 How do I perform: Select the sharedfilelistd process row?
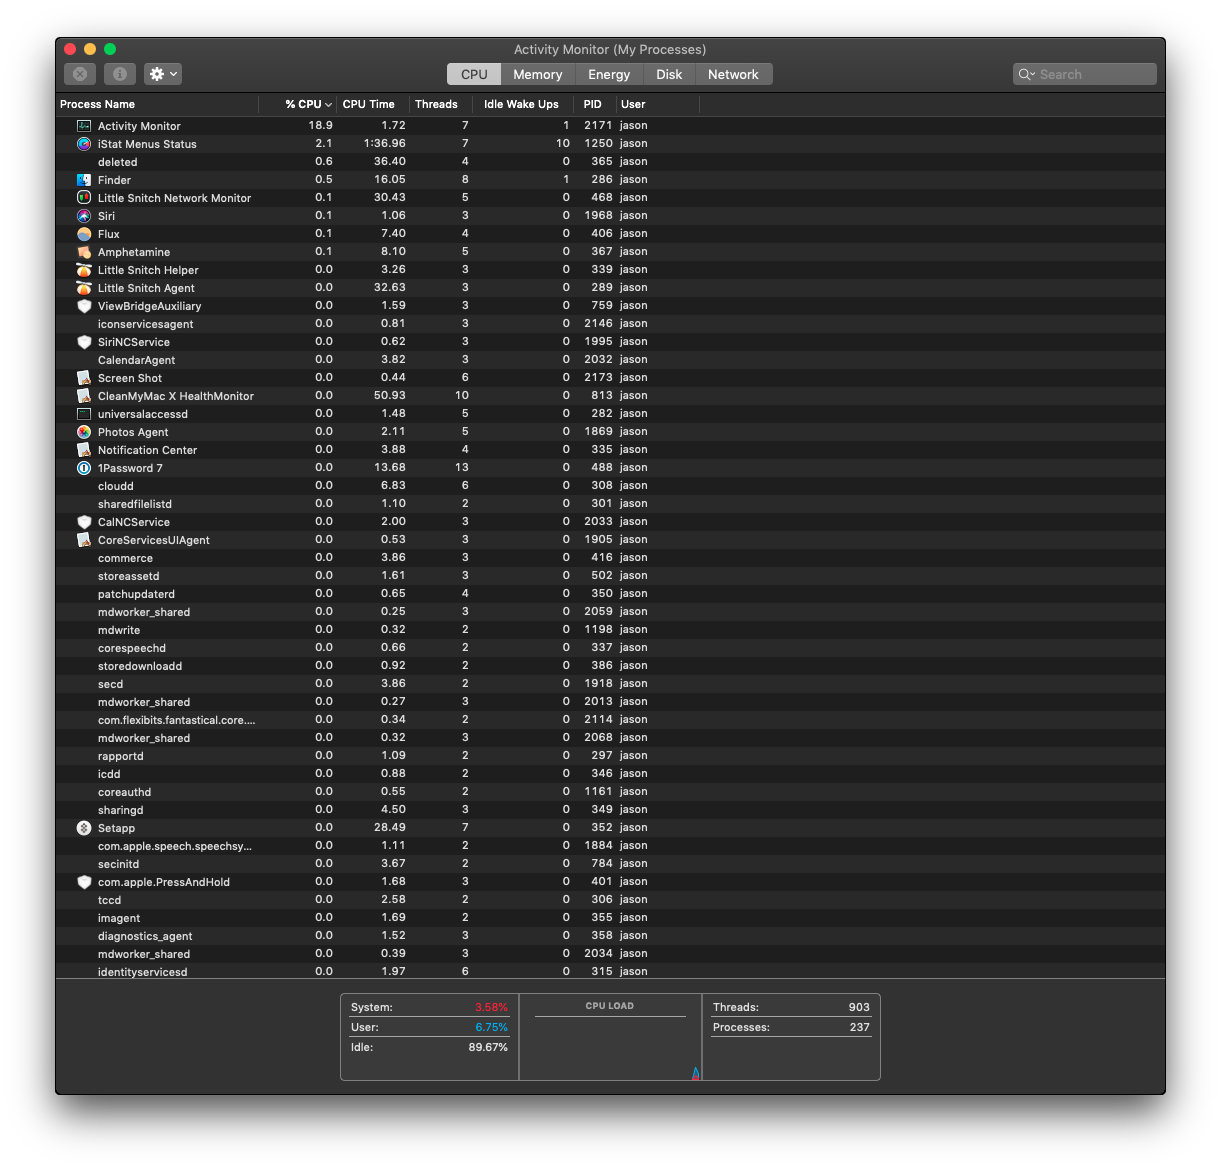click(x=610, y=504)
